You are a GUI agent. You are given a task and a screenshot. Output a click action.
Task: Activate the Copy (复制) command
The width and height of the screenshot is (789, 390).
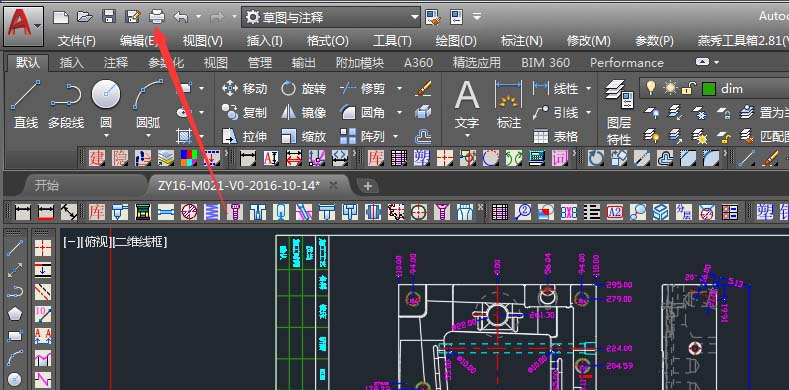(245, 112)
